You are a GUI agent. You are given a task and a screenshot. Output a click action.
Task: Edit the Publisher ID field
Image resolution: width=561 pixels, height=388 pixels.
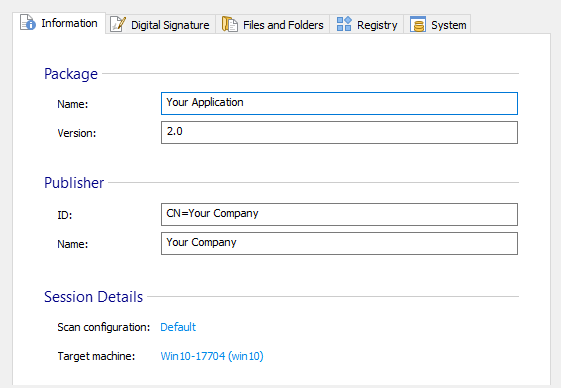pyautogui.click(x=339, y=214)
